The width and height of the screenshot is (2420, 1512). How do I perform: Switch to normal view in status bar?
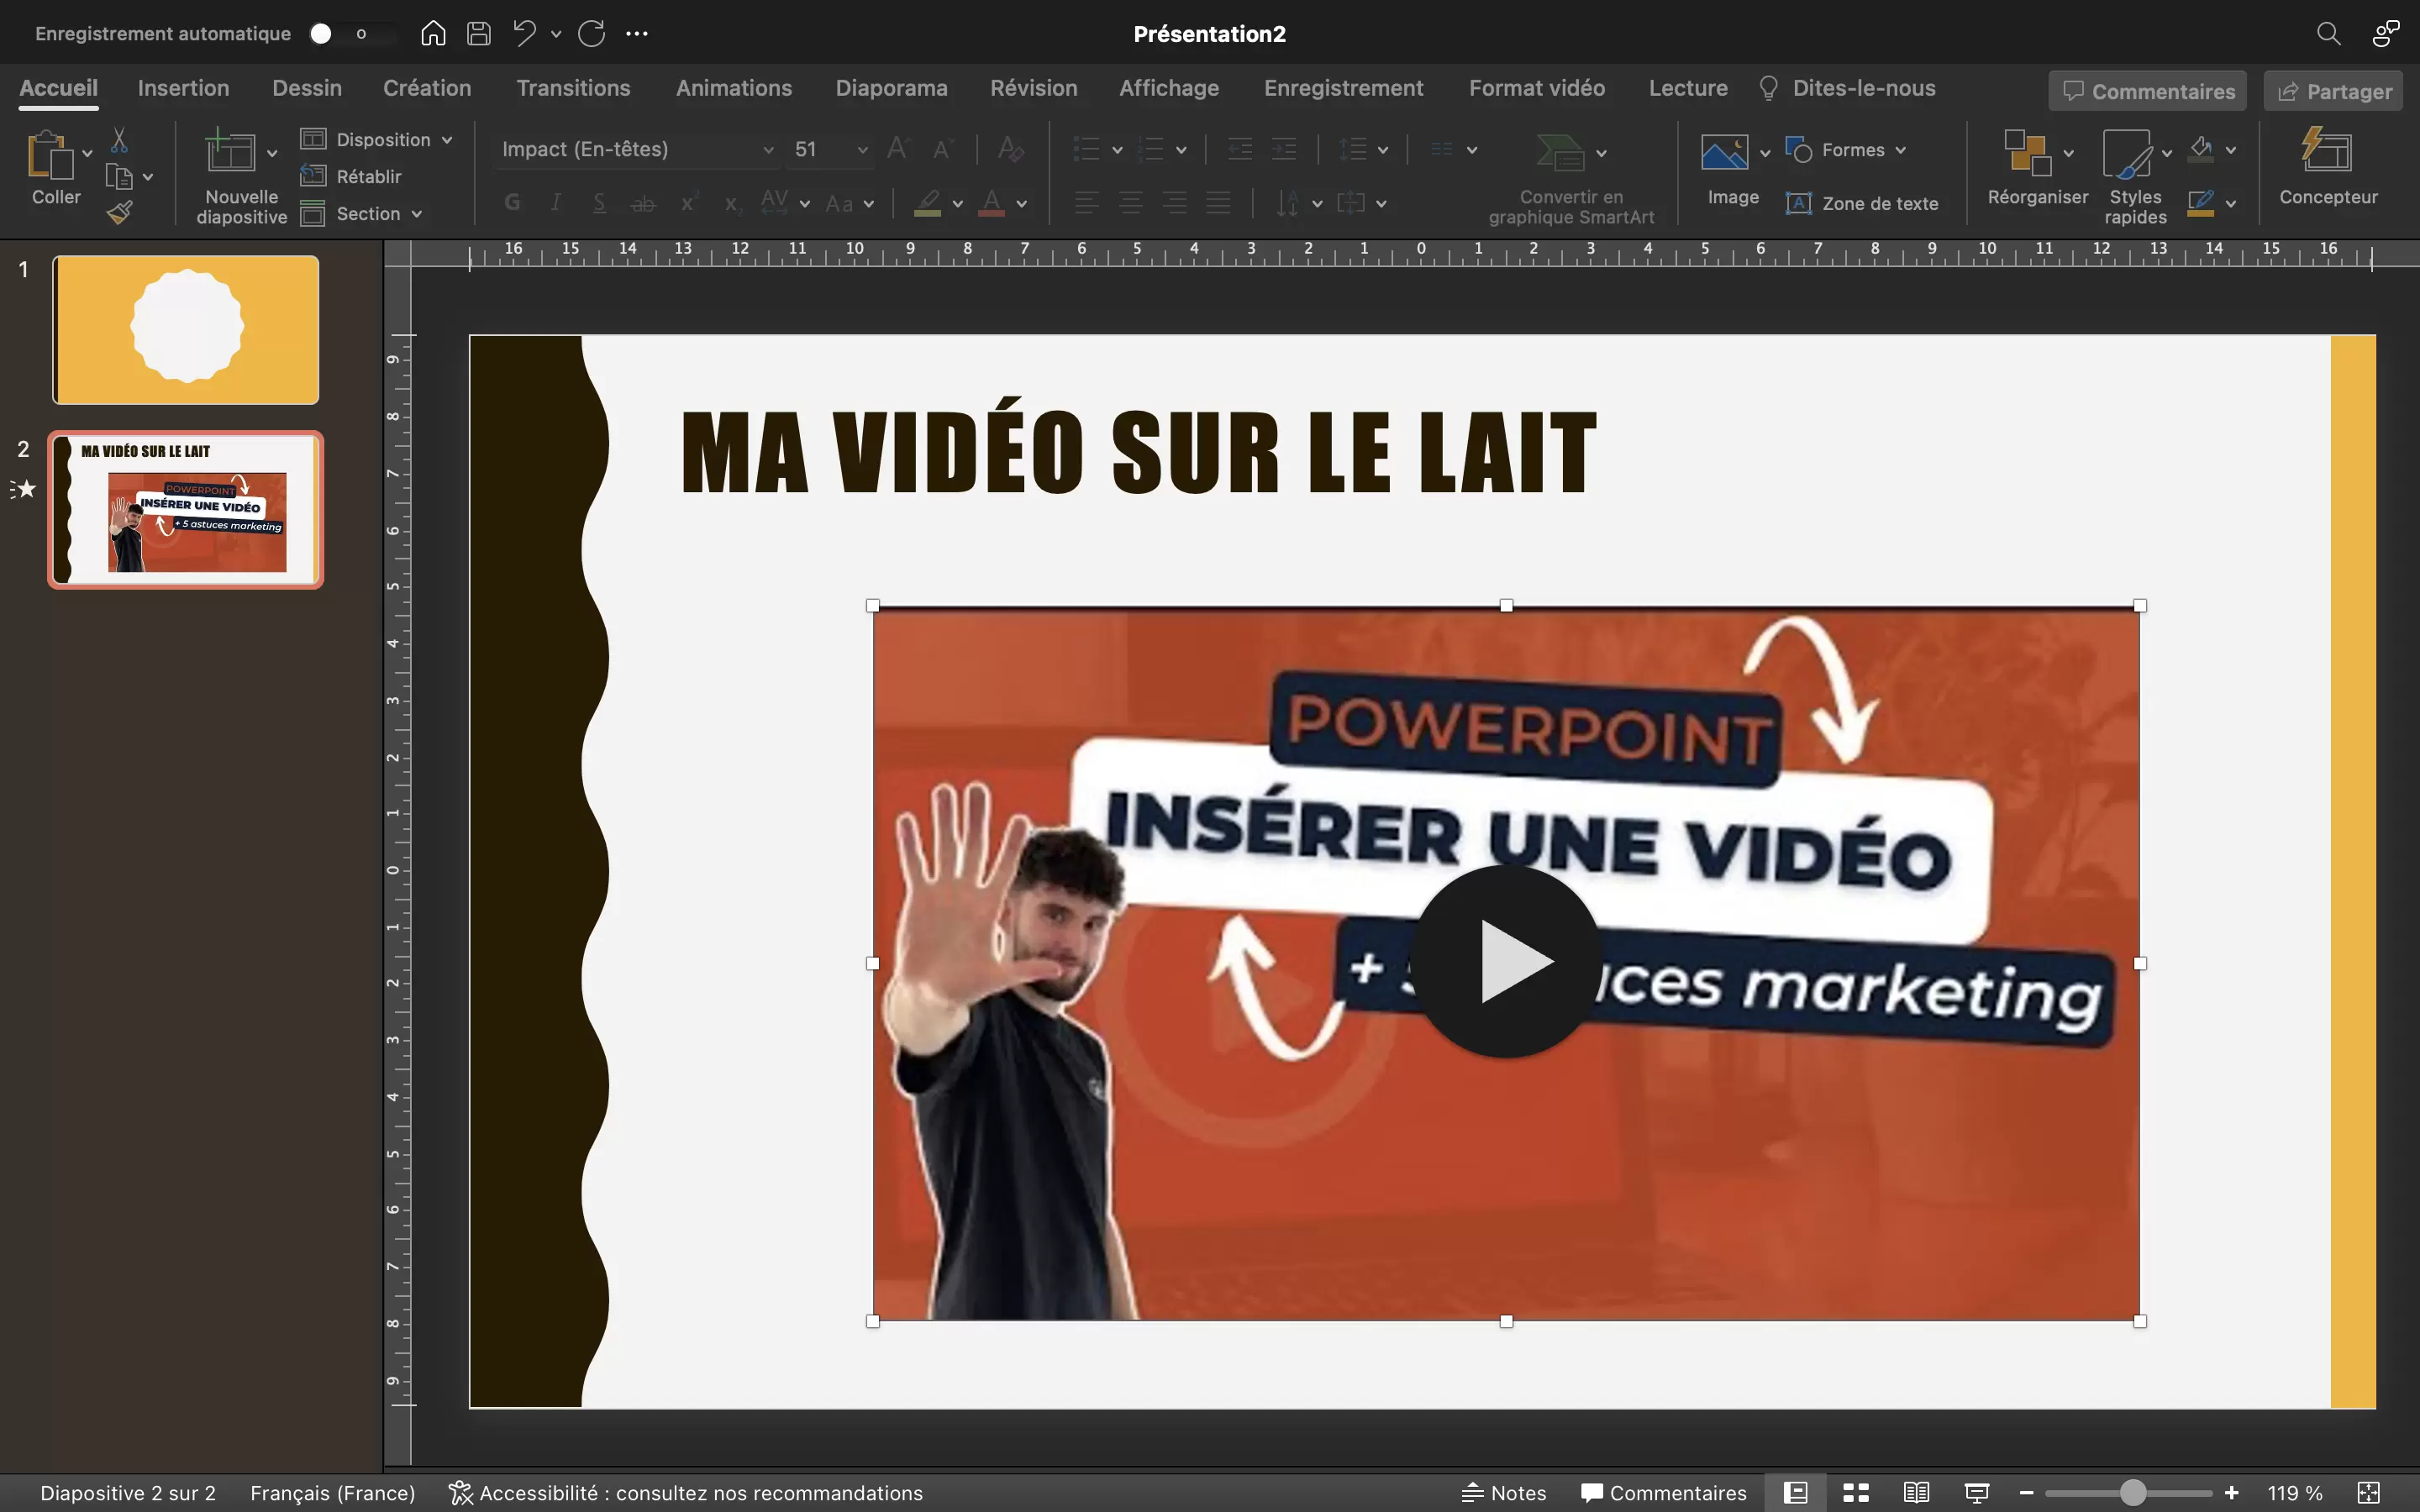1795,1493
